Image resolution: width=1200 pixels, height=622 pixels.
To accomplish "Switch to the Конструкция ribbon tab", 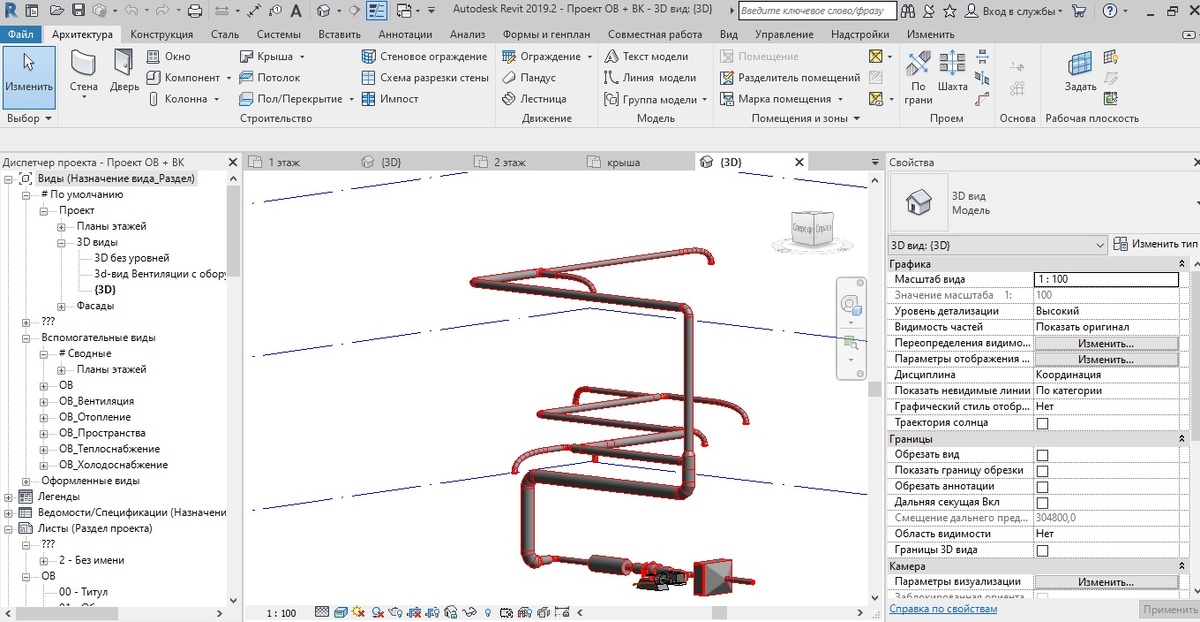I will click(x=161, y=34).
